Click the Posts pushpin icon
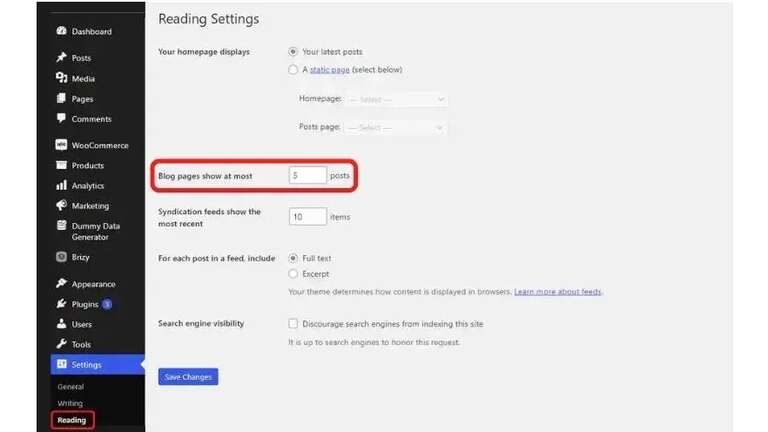Screen dimensions: 768x432 pyautogui.click(x=61, y=57)
